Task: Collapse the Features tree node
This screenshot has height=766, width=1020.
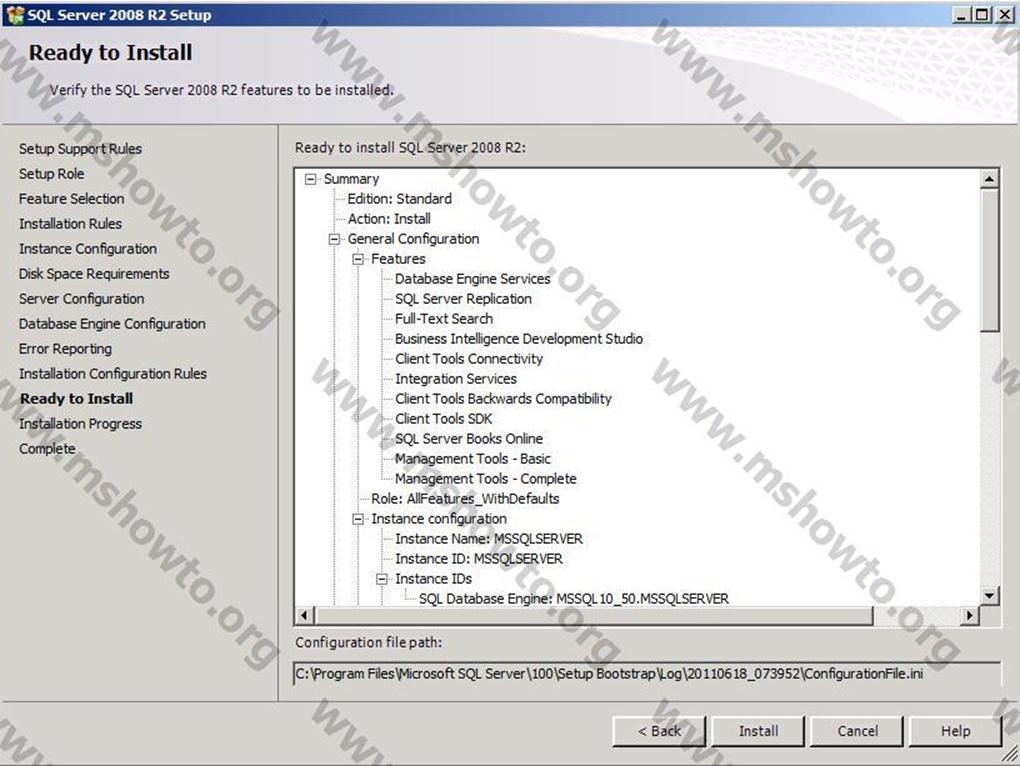Action: [358, 259]
